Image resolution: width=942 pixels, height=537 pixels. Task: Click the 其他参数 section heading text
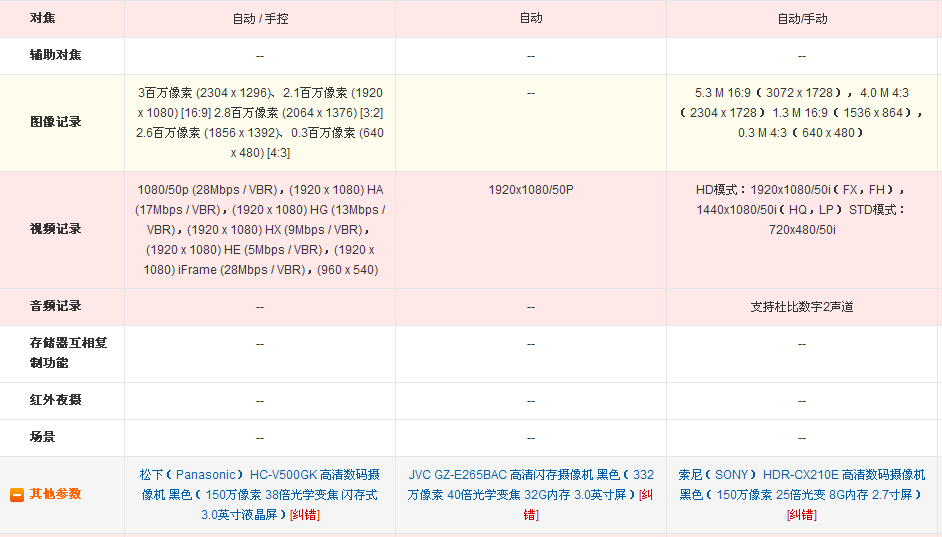click(55, 494)
